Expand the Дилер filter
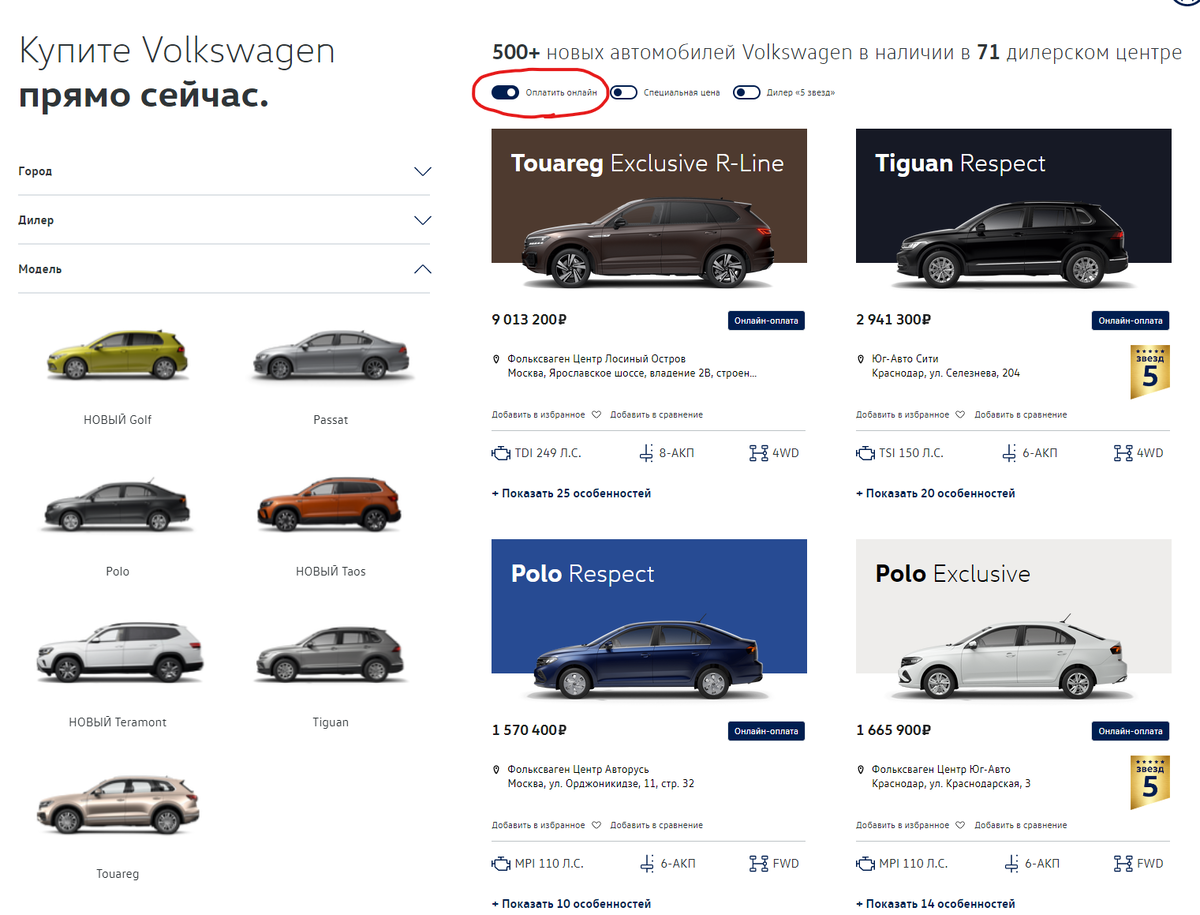This screenshot has width=1200, height=915. [224, 220]
